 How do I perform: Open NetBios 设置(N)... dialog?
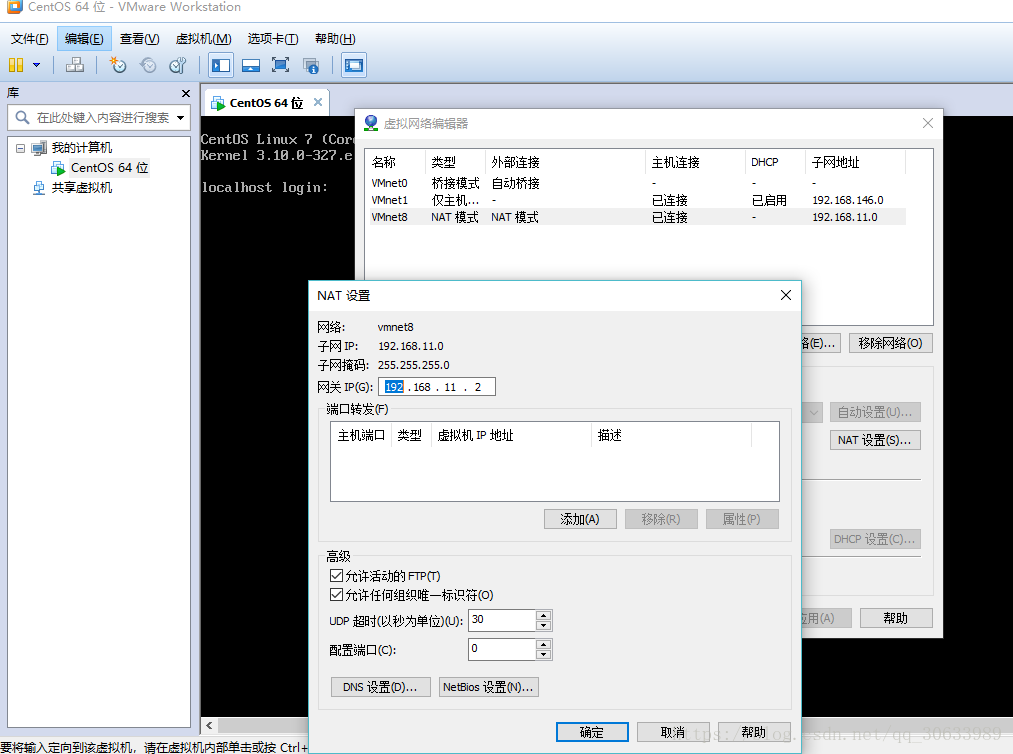488,687
